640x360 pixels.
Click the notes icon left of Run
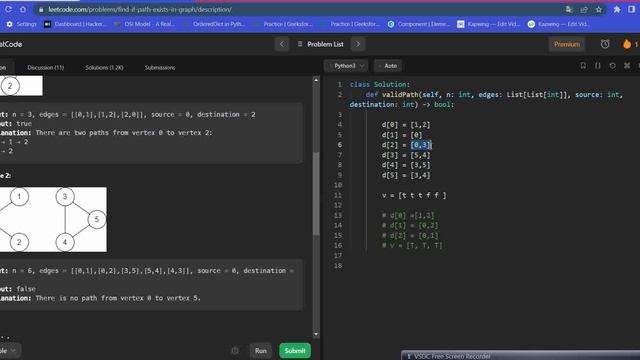[235, 351]
